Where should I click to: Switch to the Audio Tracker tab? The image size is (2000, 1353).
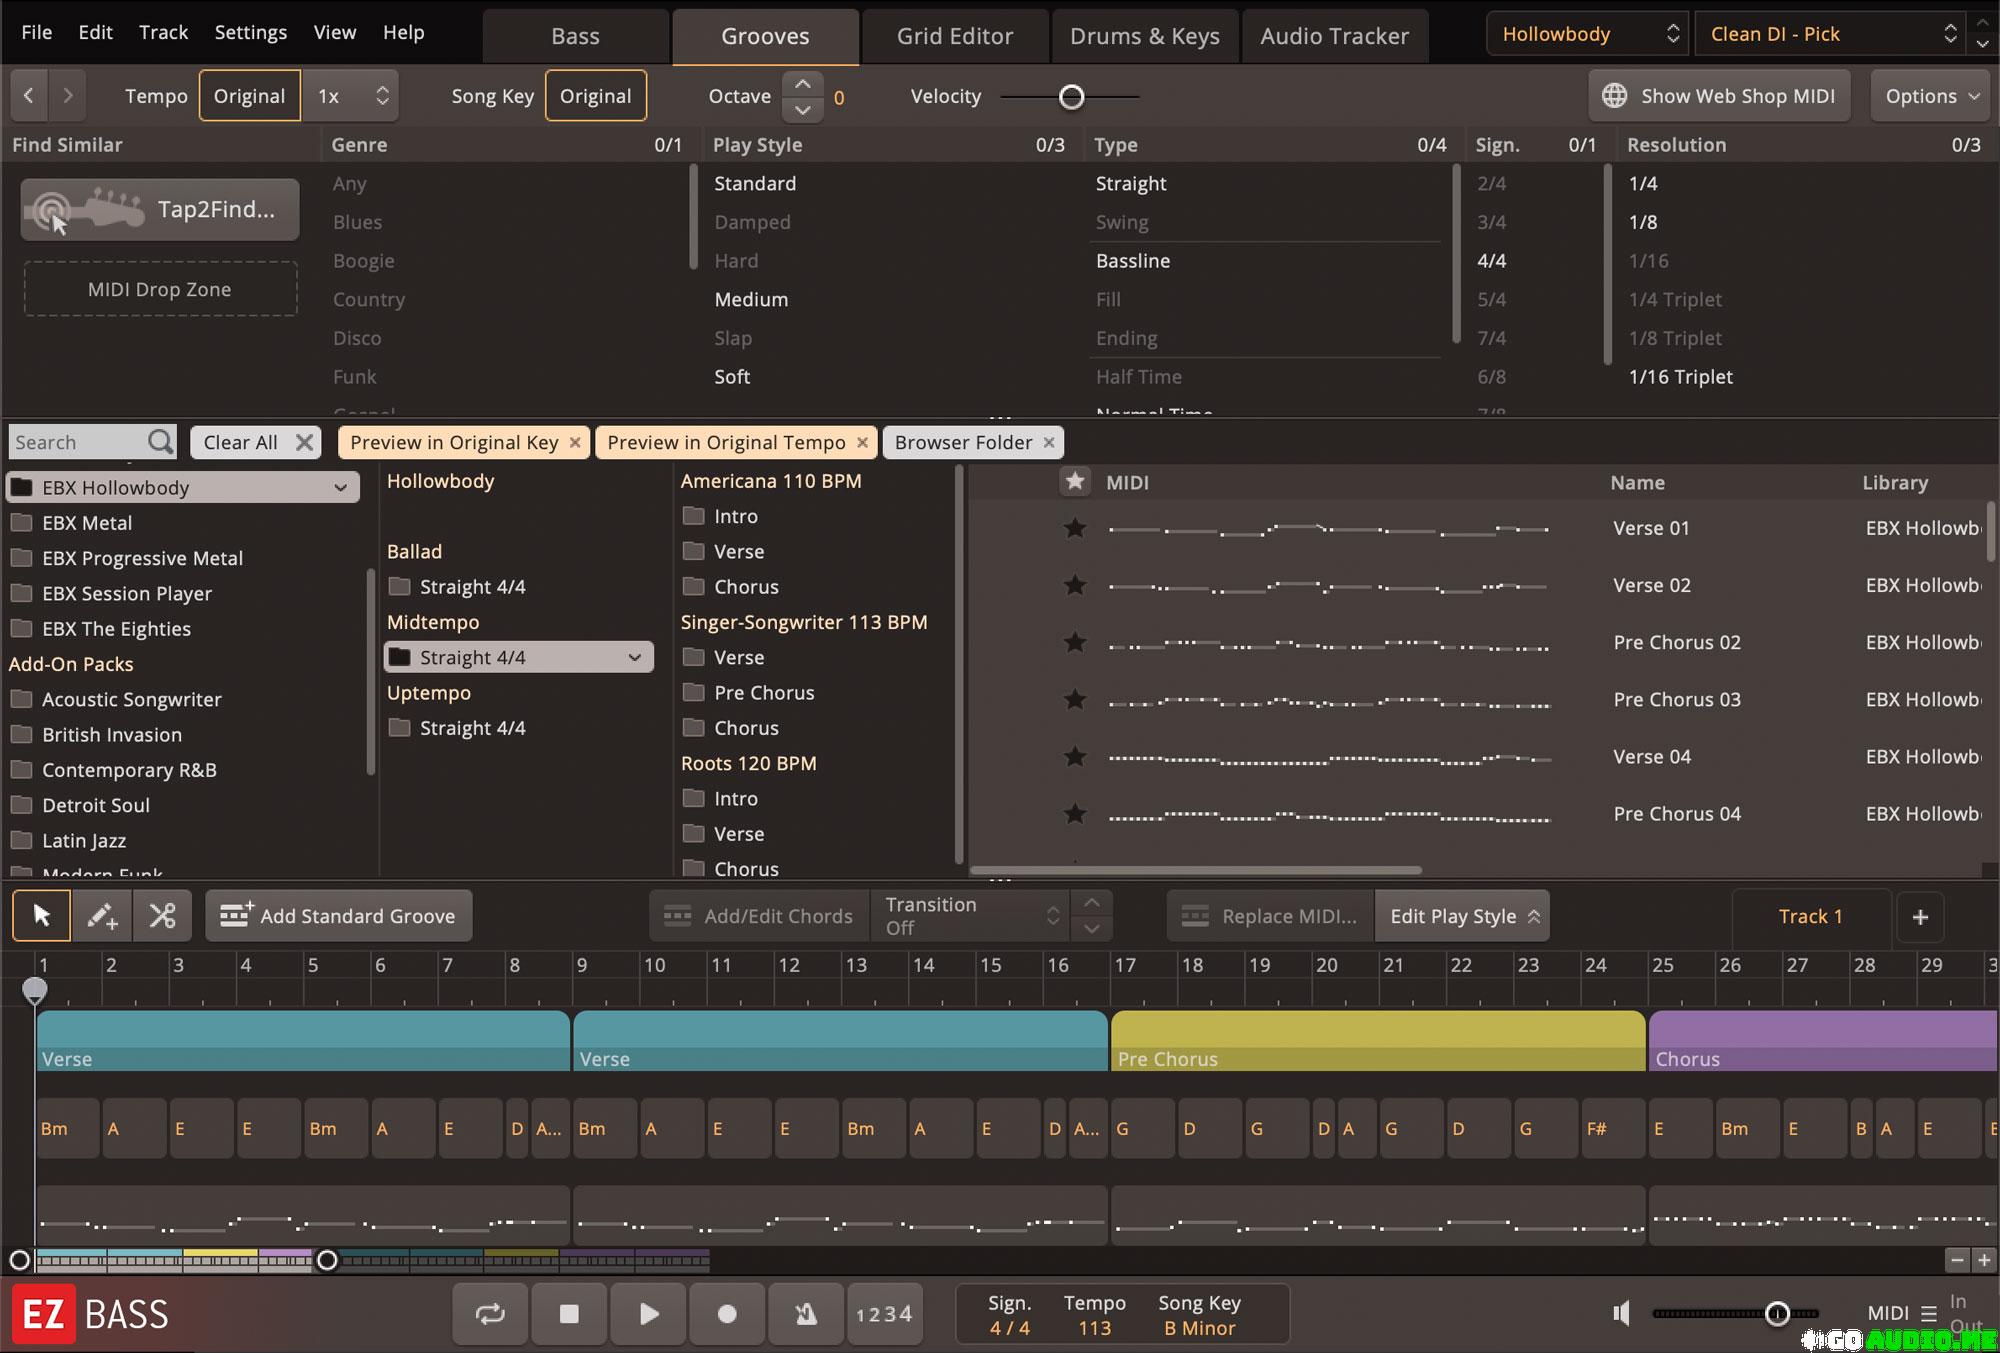click(x=1335, y=37)
